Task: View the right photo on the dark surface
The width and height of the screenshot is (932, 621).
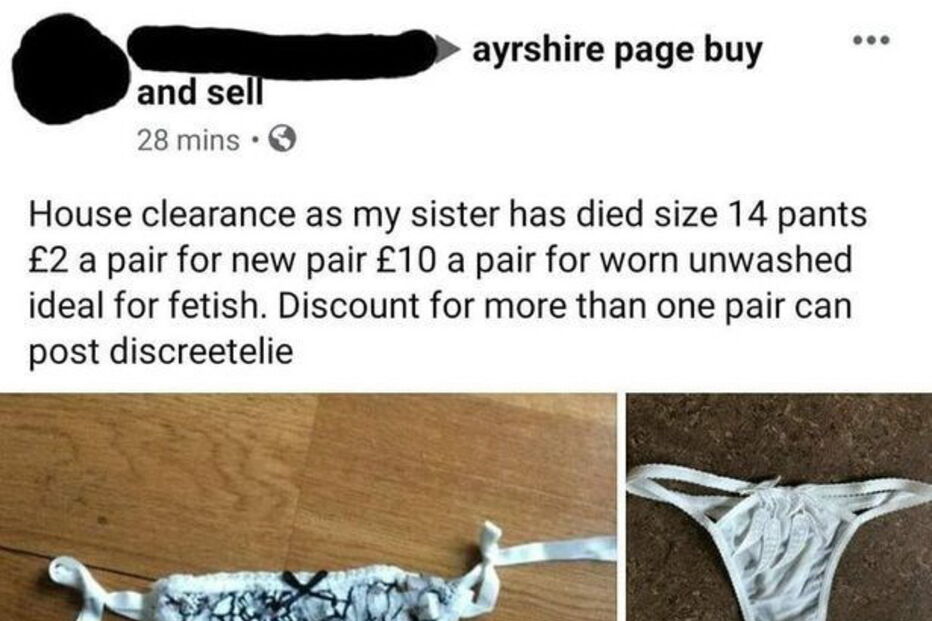Action: coord(779,507)
